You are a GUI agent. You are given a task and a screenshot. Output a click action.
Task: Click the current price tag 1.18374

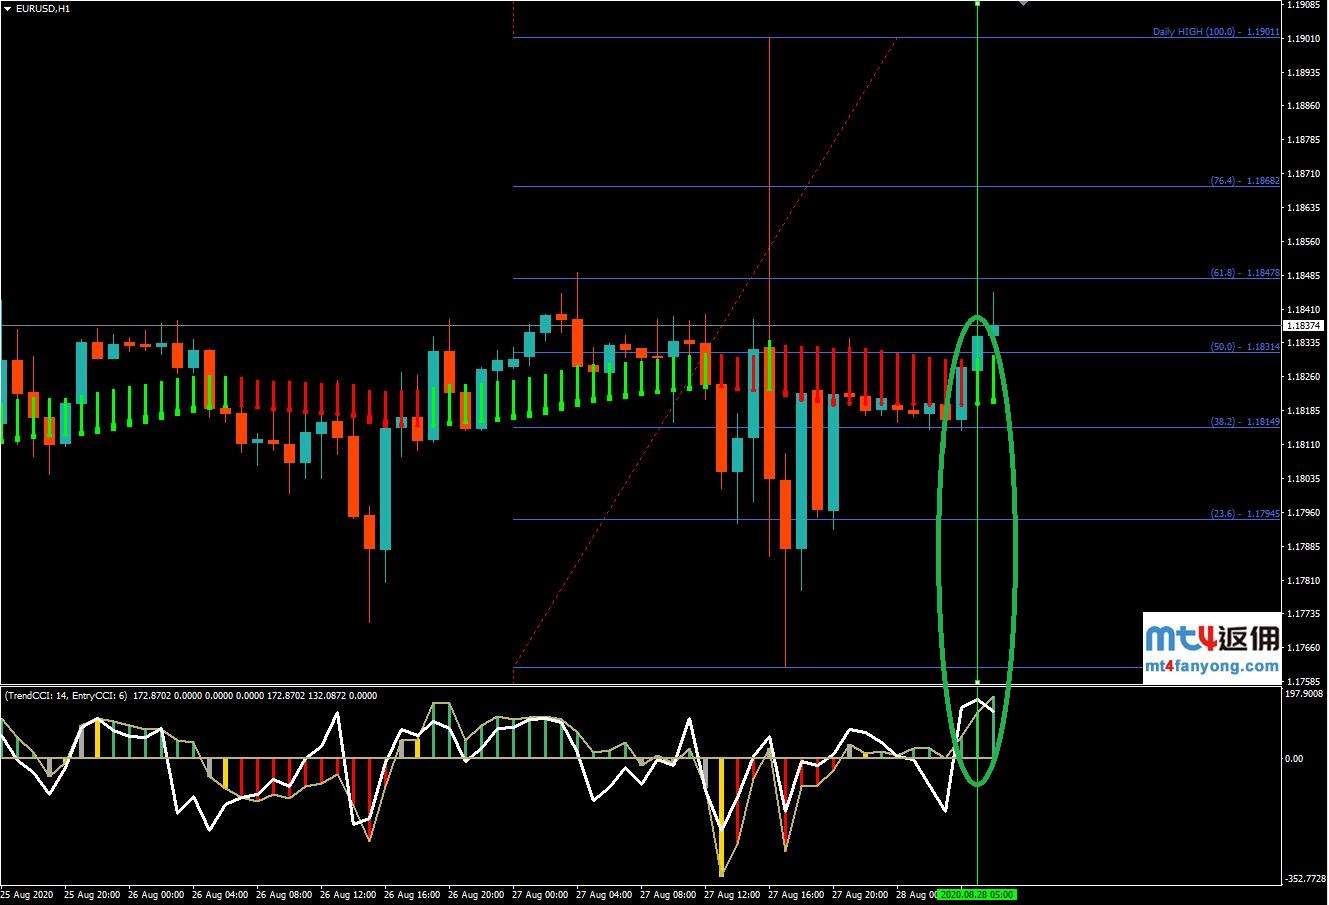click(1304, 326)
